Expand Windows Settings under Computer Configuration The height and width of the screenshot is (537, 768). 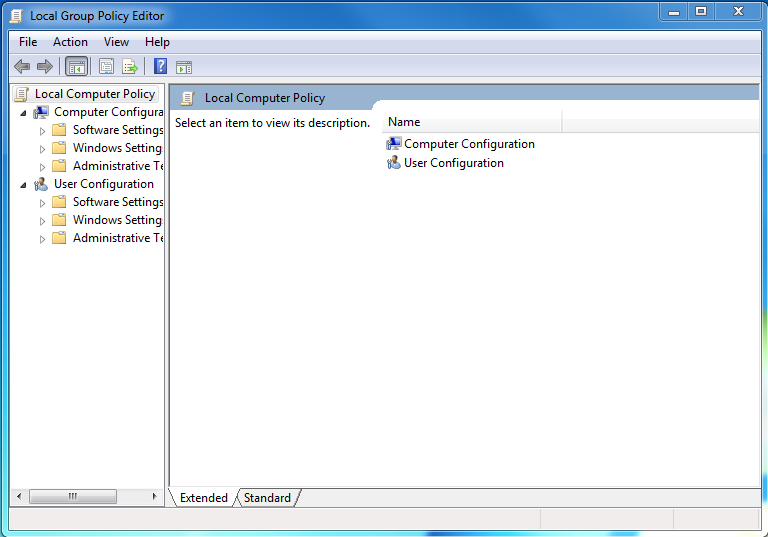click(43, 149)
